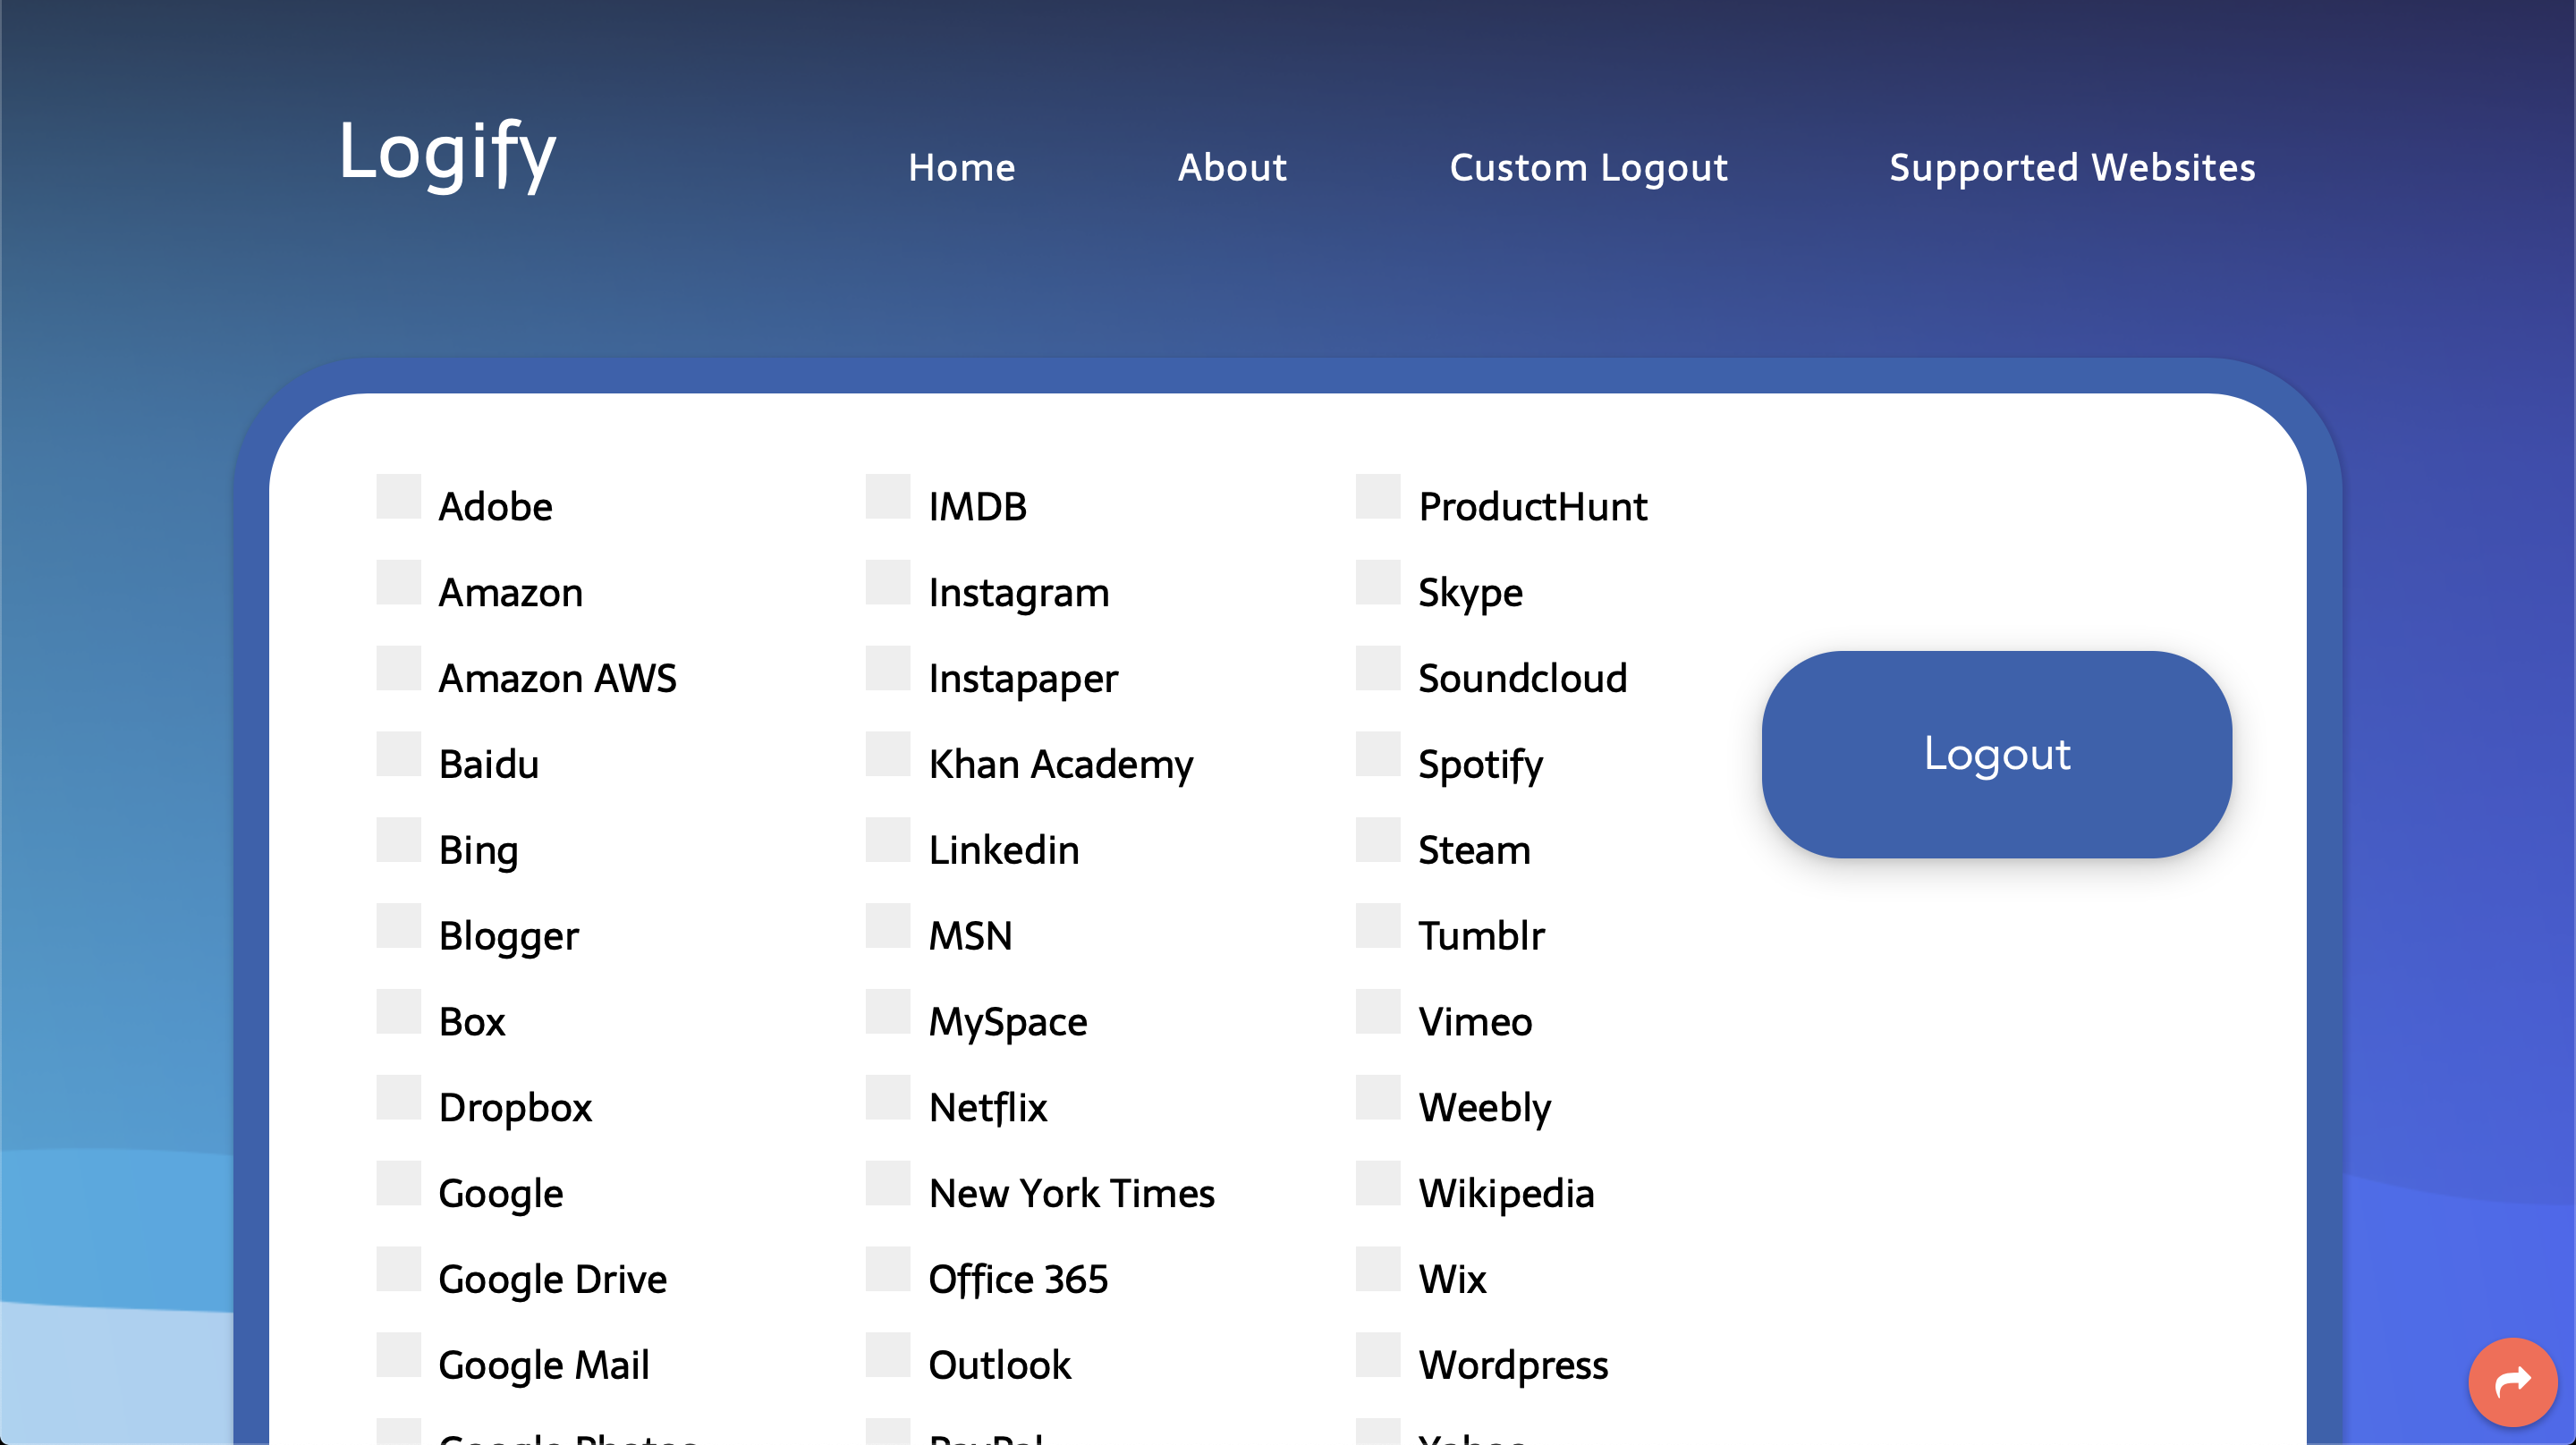Check the MySpace checkbox
This screenshot has height=1445, width=2576.
click(x=888, y=1012)
